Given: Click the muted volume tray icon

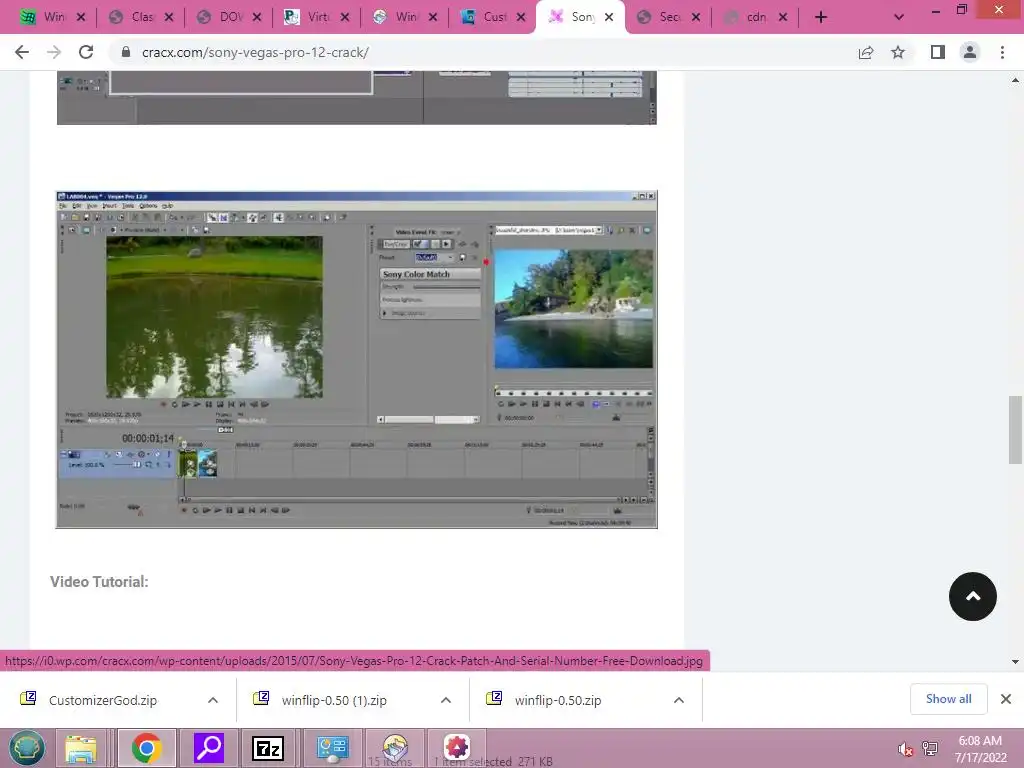Looking at the screenshot, I should click(x=905, y=749).
